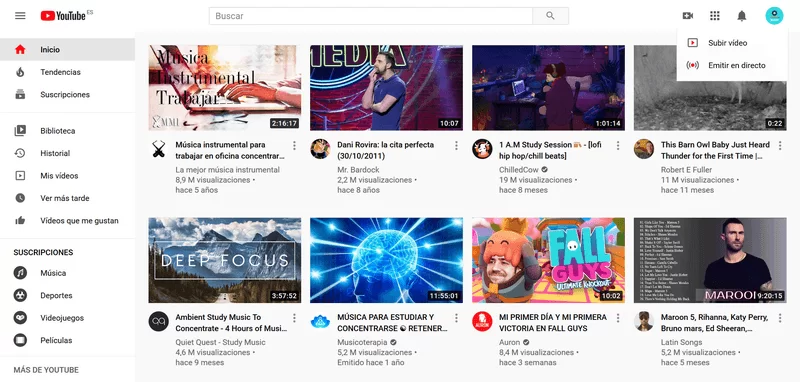800x382 pixels.
Task: Open the YouTube apps grid icon
Action: click(715, 16)
